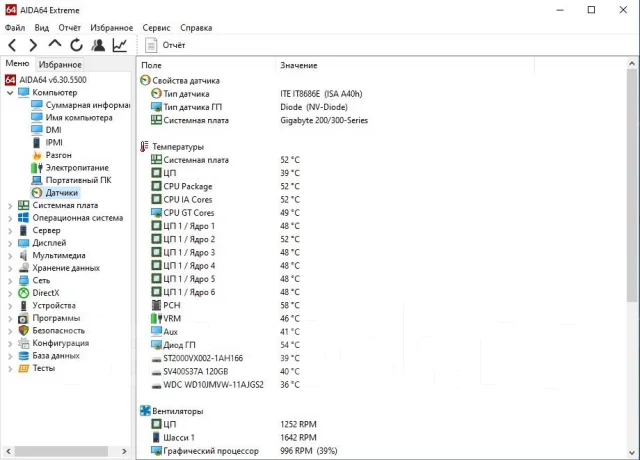Expand the Тесты tree node
This screenshot has height=460, width=640.
click(10, 369)
